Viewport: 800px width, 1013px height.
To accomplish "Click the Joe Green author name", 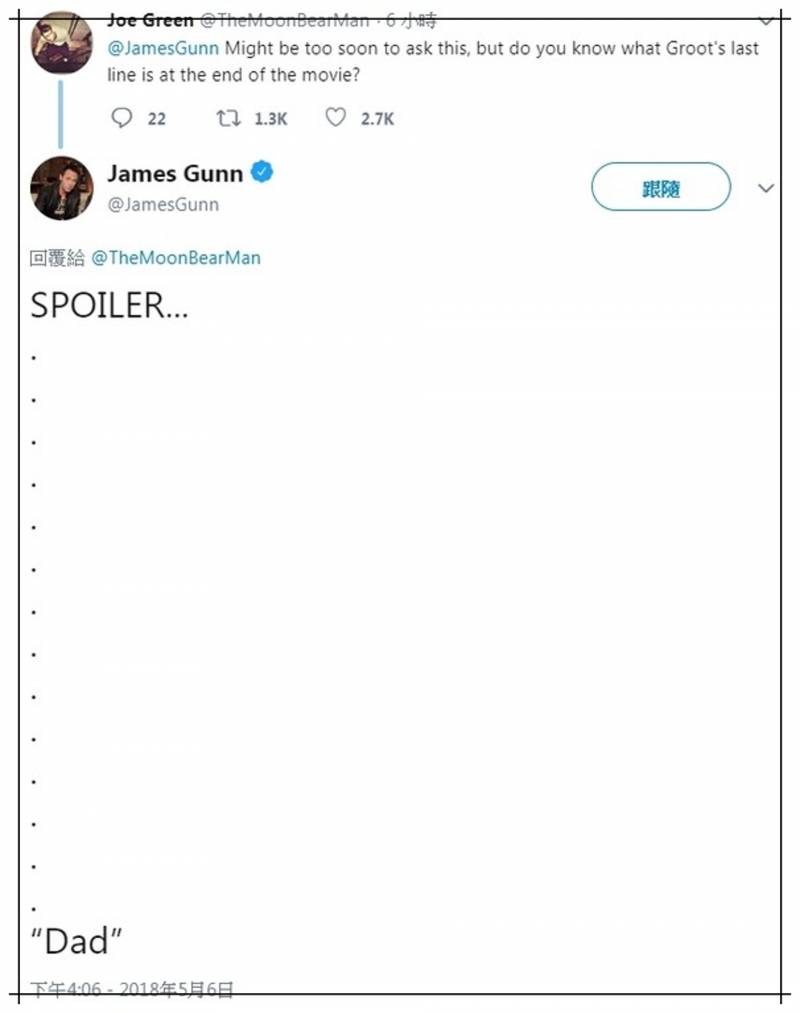I will (150, 21).
